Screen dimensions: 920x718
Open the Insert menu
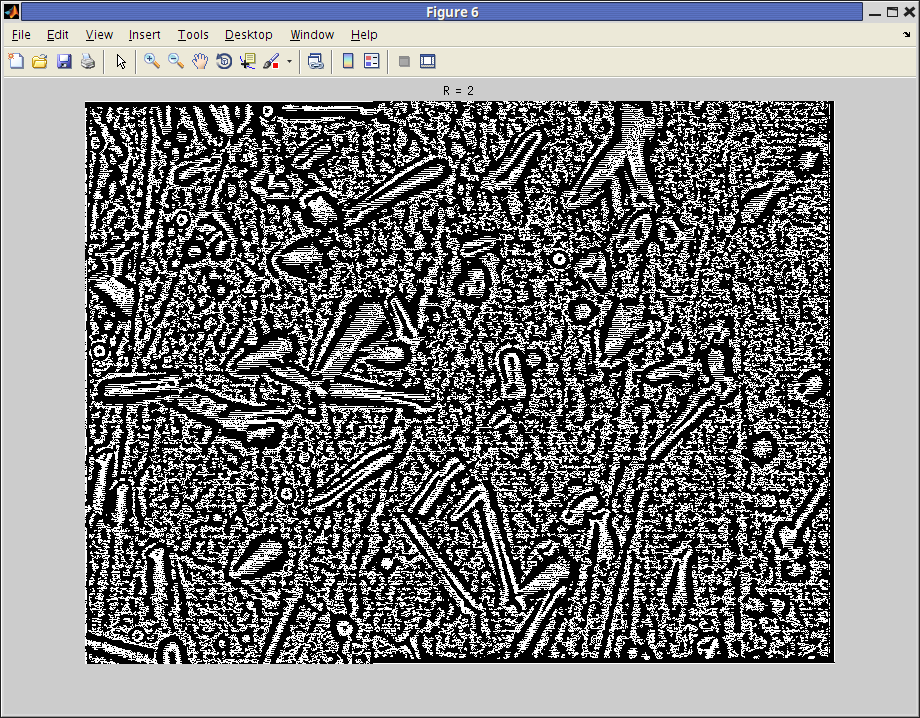[x=144, y=35]
